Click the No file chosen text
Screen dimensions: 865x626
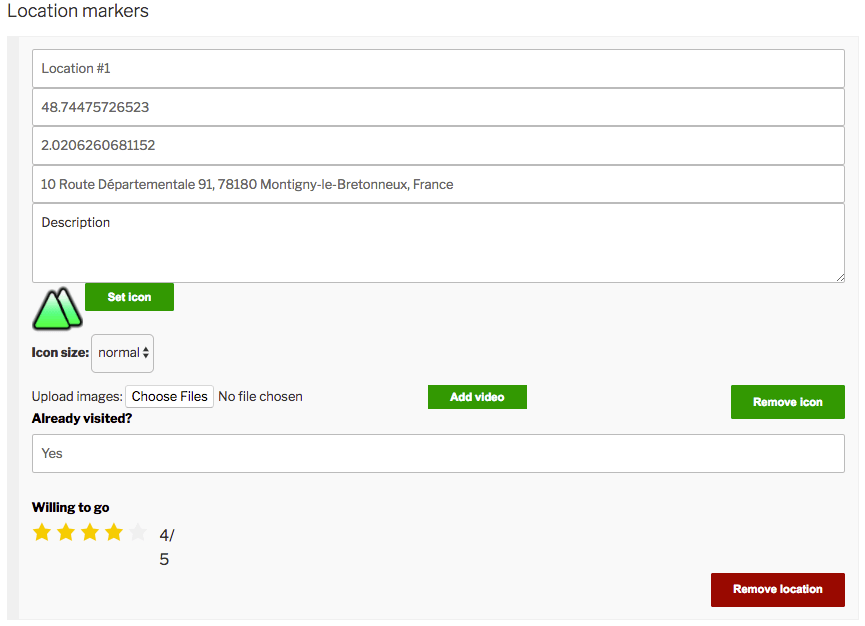tap(260, 396)
